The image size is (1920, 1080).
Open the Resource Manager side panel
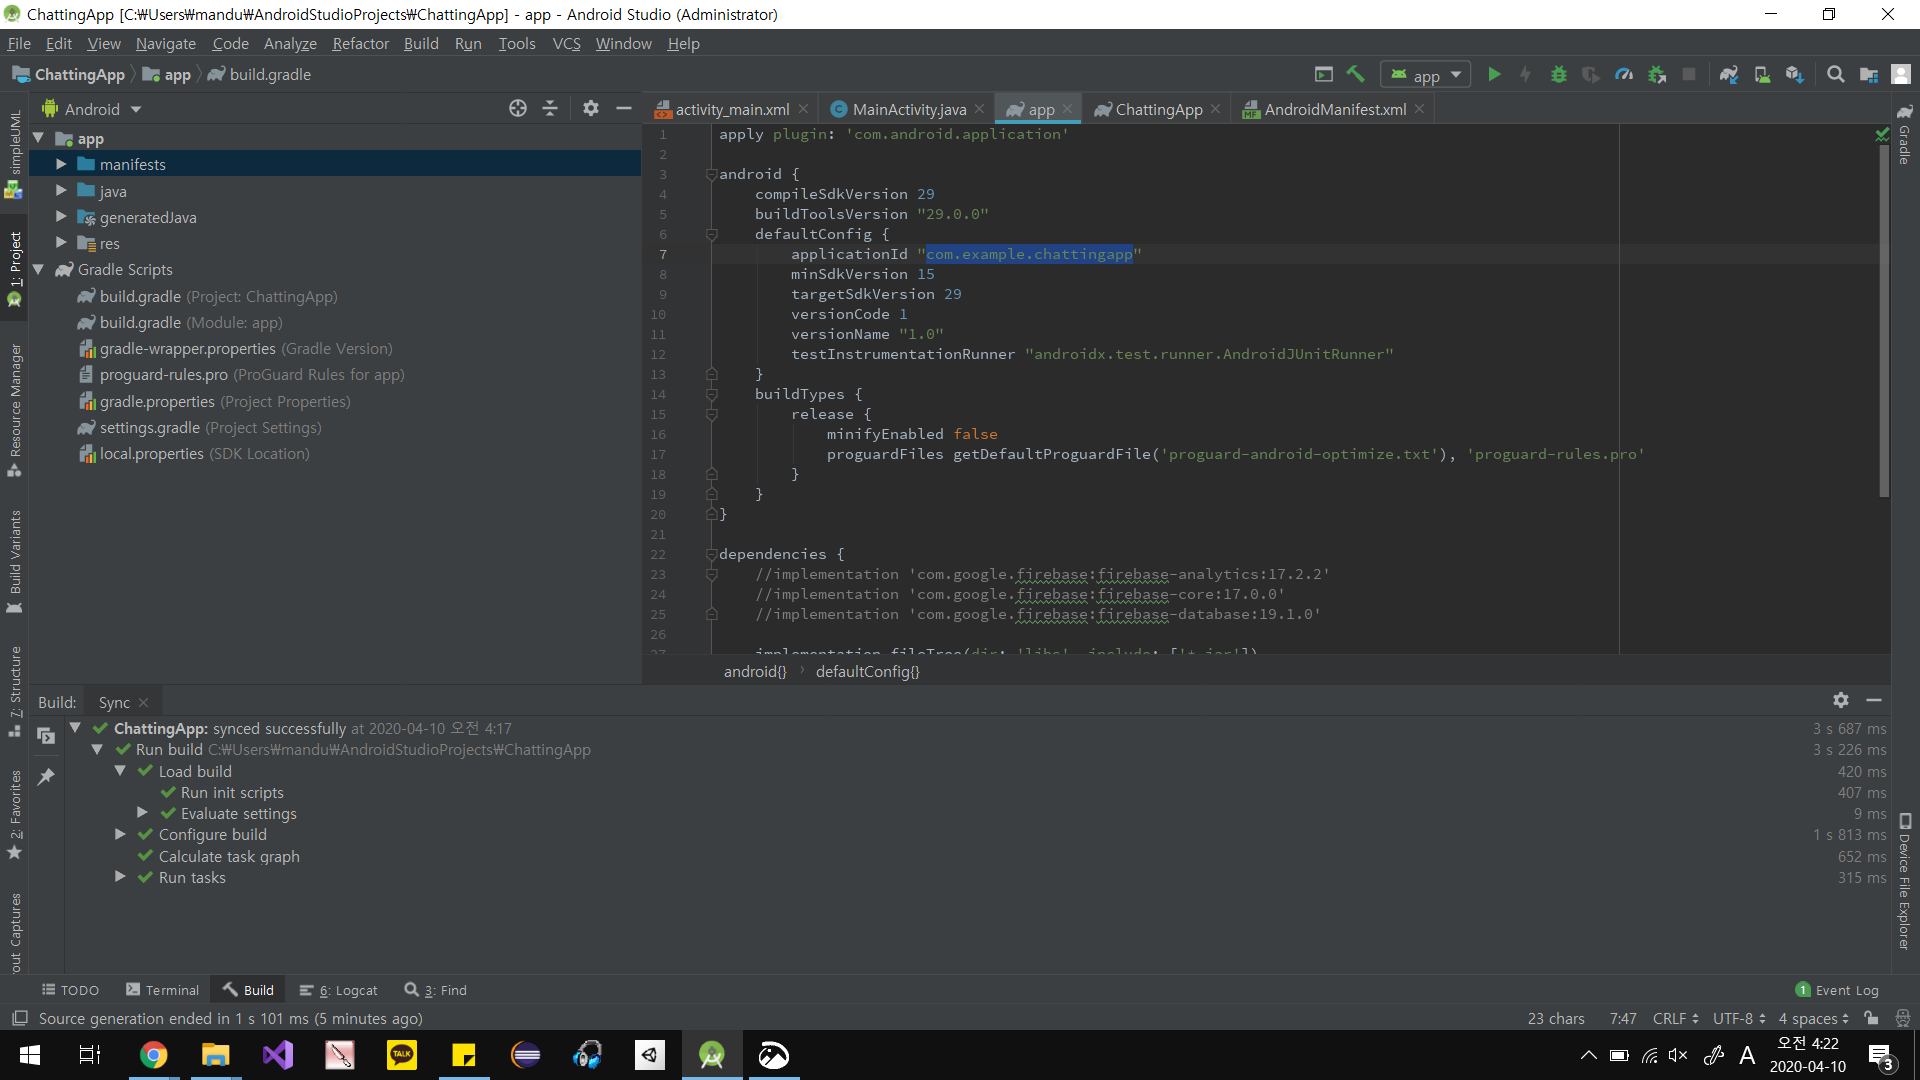pos(14,410)
